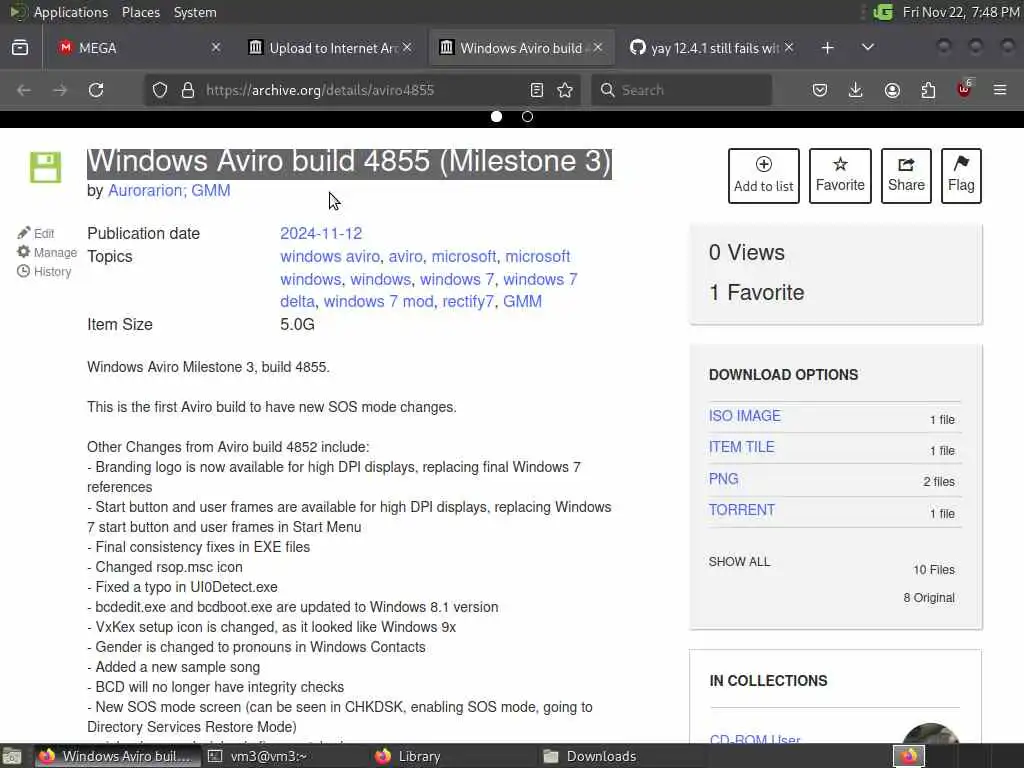The image size is (1024, 768).
Task: Click the address bar URL
Action: tap(320, 90)
